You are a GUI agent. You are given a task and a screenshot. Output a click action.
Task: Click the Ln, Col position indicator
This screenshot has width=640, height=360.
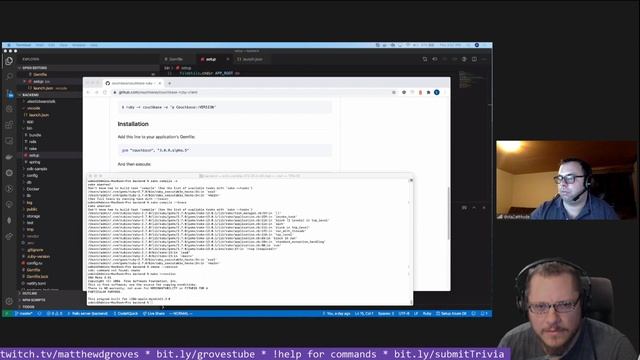coord(364,313)
